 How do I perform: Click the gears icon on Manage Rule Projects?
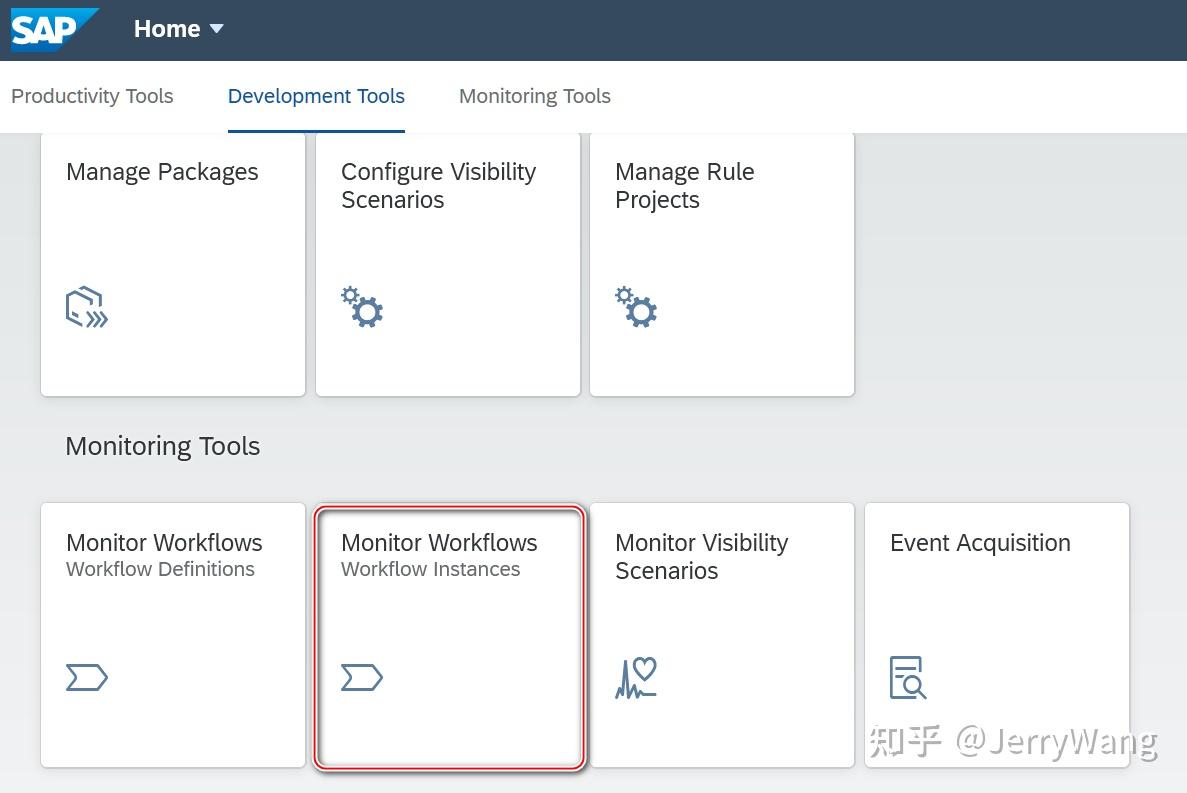coord(636,308)
